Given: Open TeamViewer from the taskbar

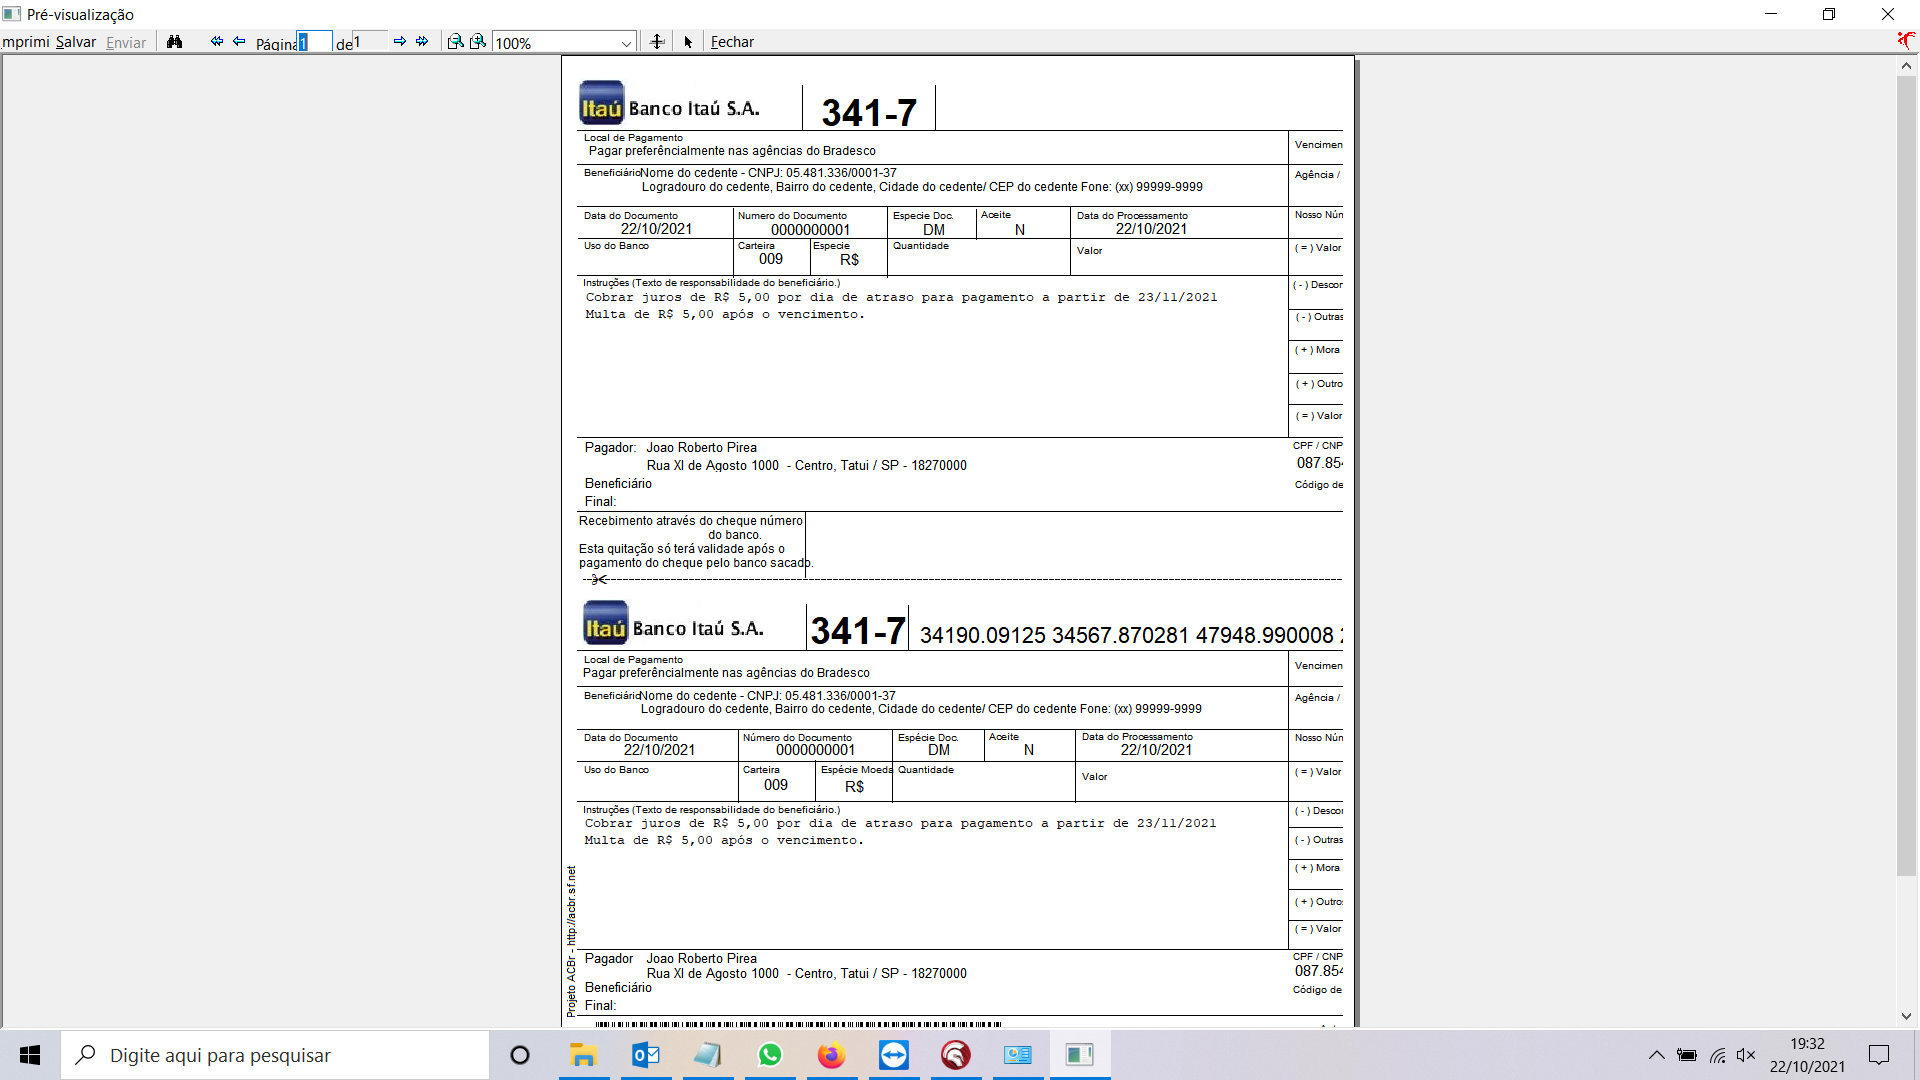Looking at the screenshot, I should 894,1055.
